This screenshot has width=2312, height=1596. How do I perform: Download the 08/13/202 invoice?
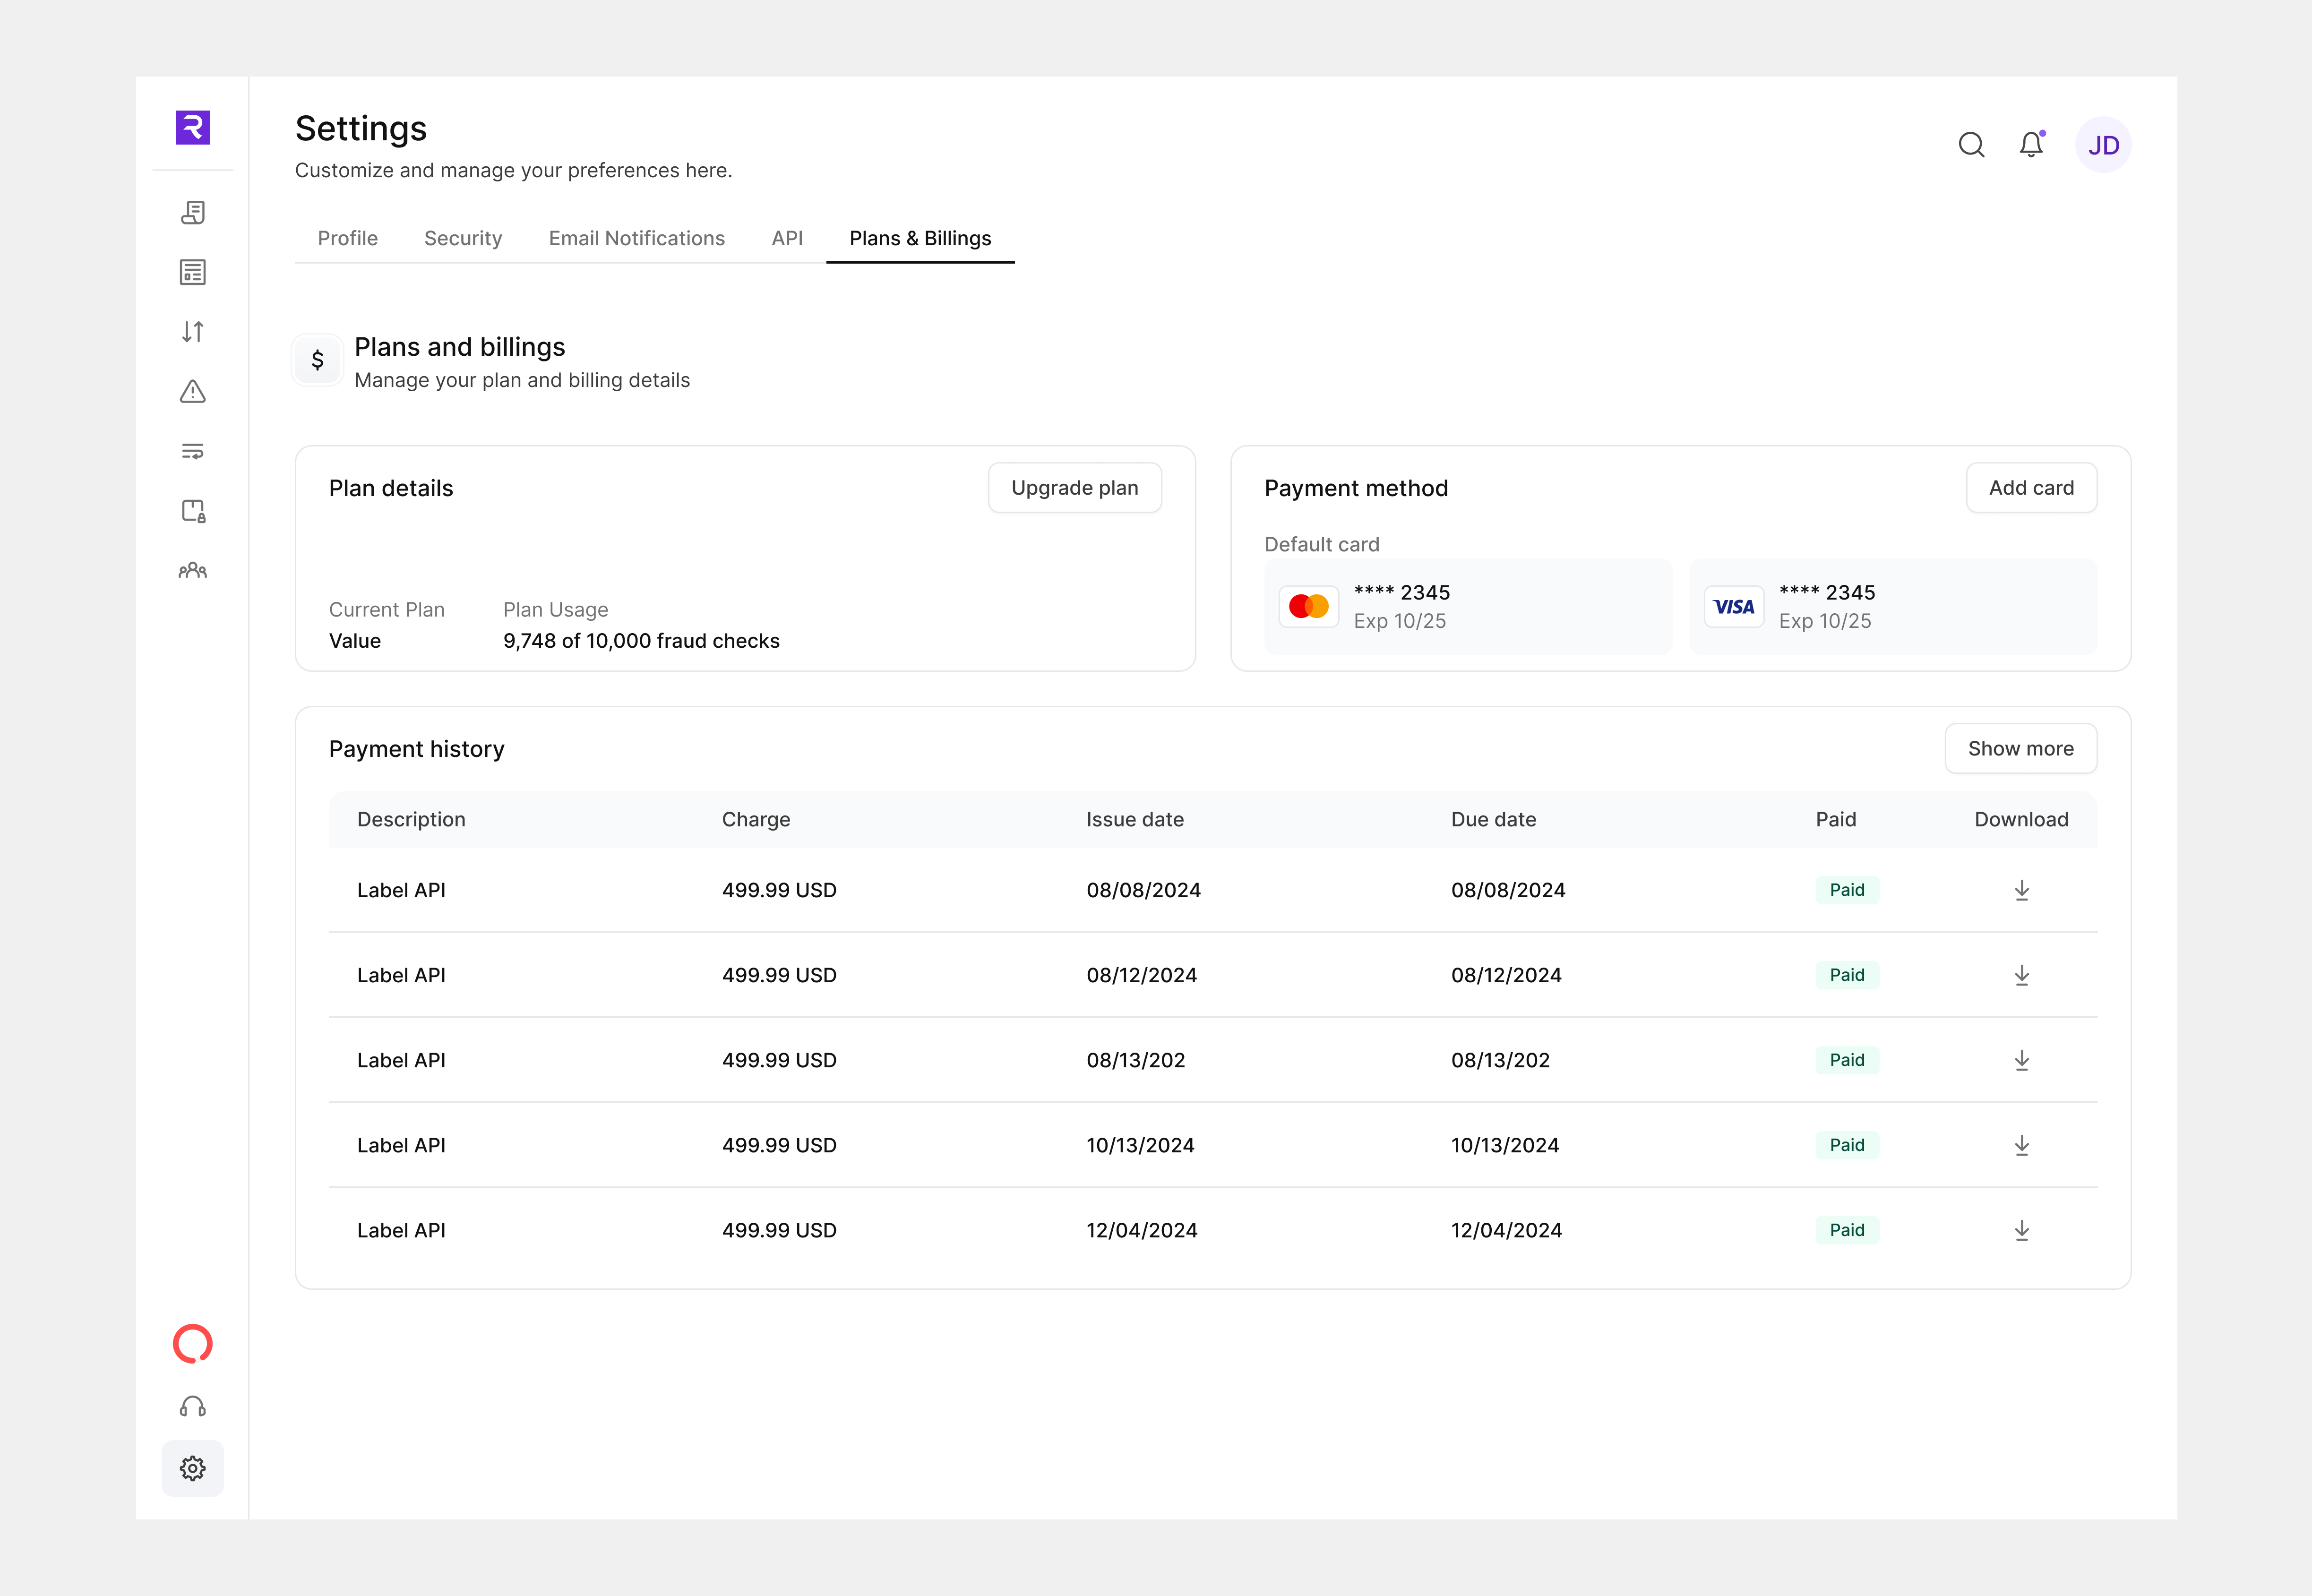[x=2021, y=1060]
